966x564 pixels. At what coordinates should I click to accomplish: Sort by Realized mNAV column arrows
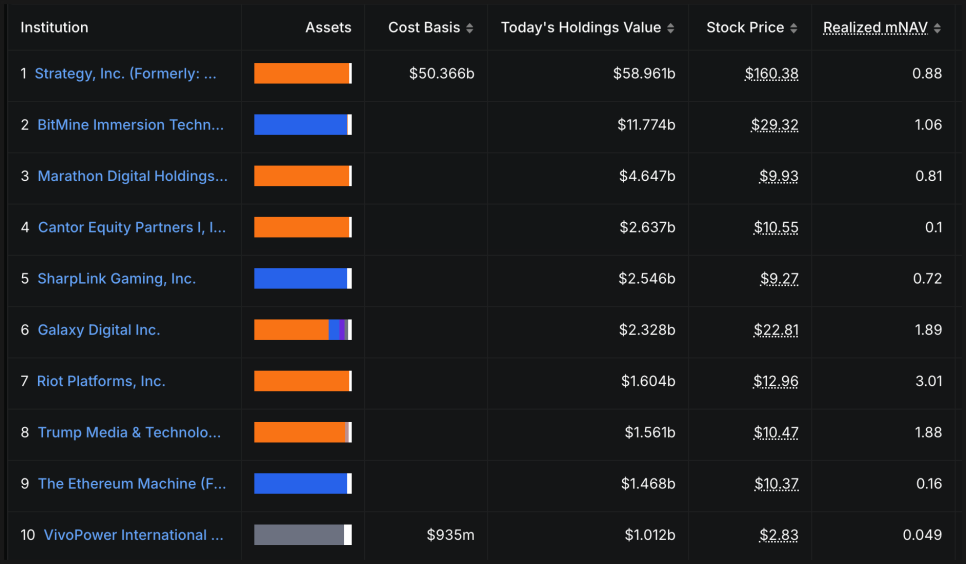[x=937, y=28]
